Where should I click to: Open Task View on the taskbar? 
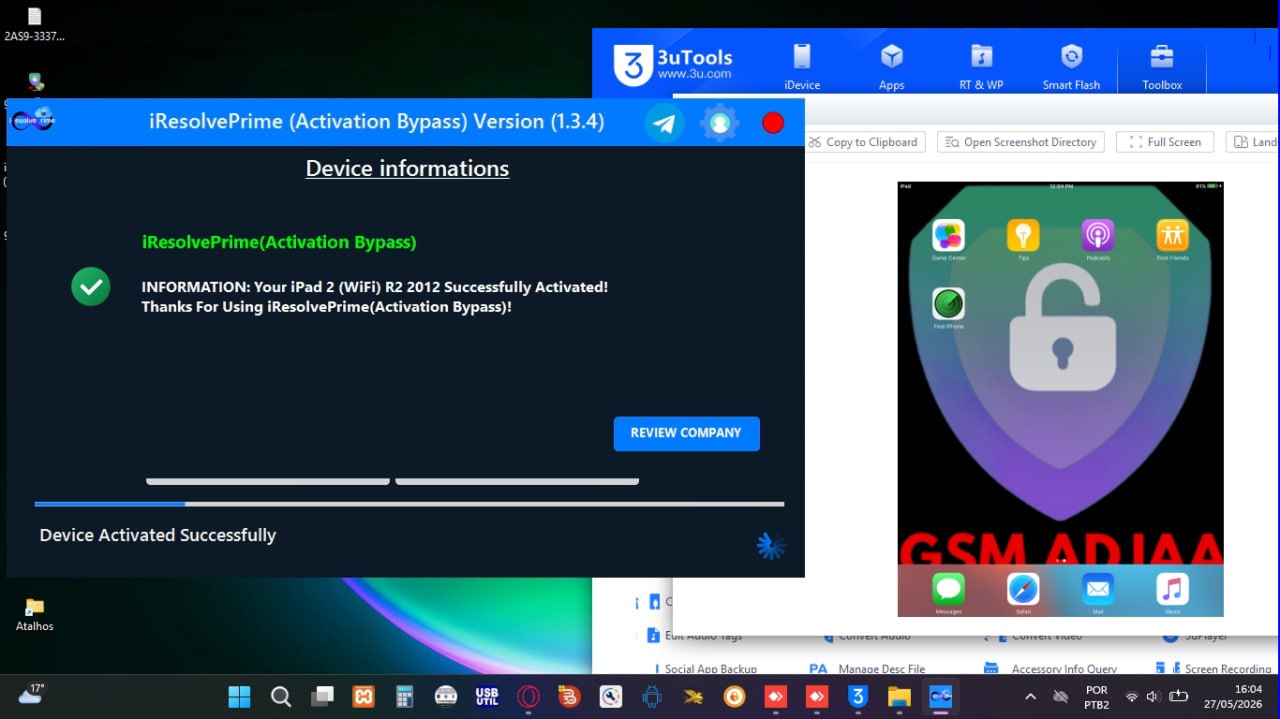coord(322,696)
